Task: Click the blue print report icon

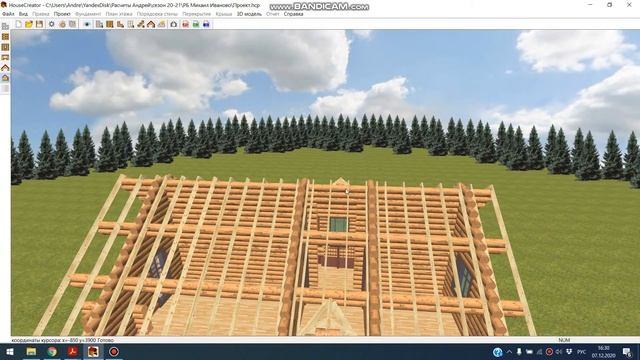Action: (x=206, y=24)
